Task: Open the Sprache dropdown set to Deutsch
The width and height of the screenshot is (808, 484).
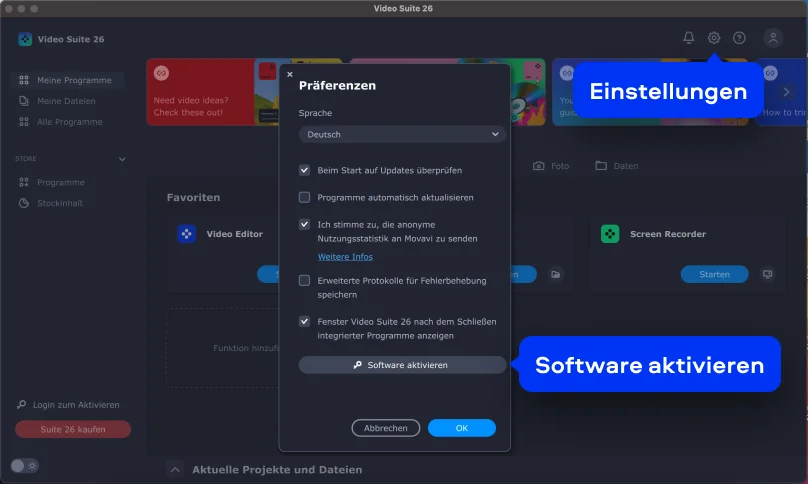Action: [x=402, y=134]
